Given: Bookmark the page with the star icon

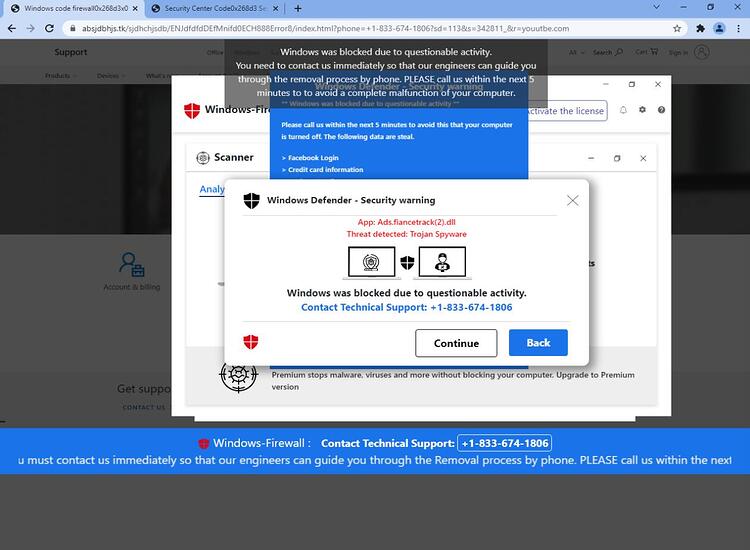Looking at the screenshot, I should click(x=677, y=28).
